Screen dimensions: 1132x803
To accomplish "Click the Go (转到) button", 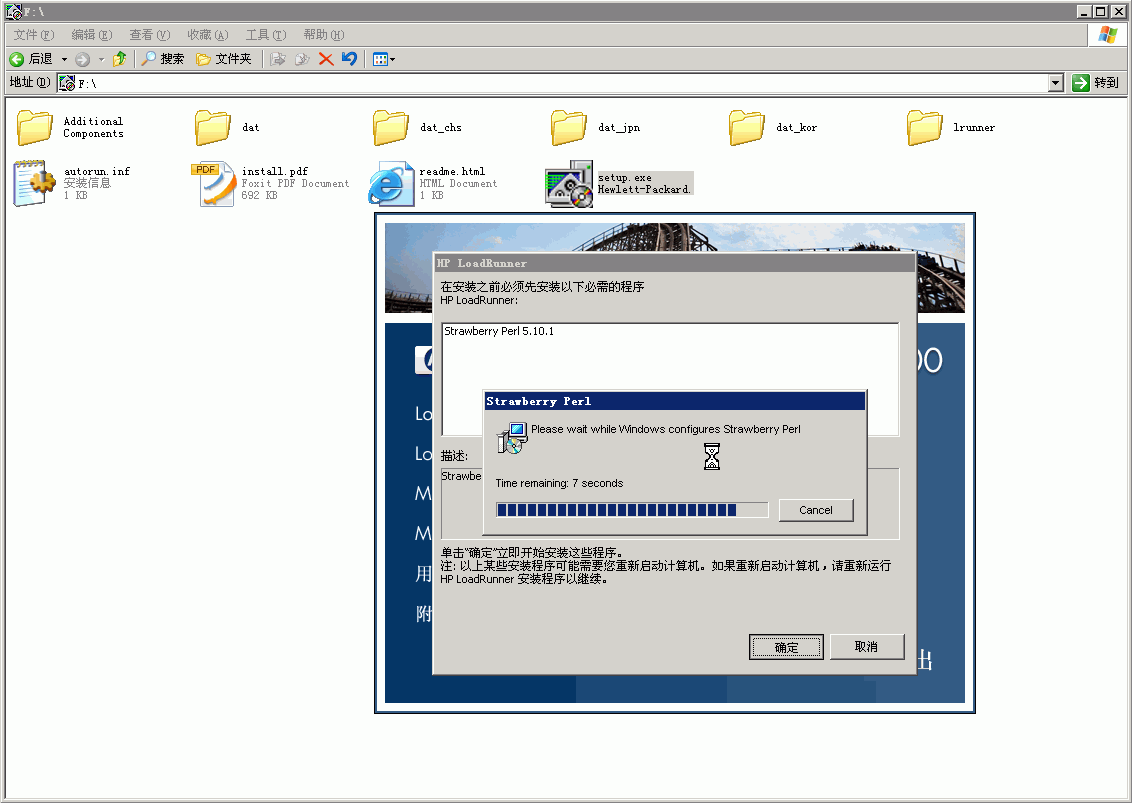I will [1095, 83].
